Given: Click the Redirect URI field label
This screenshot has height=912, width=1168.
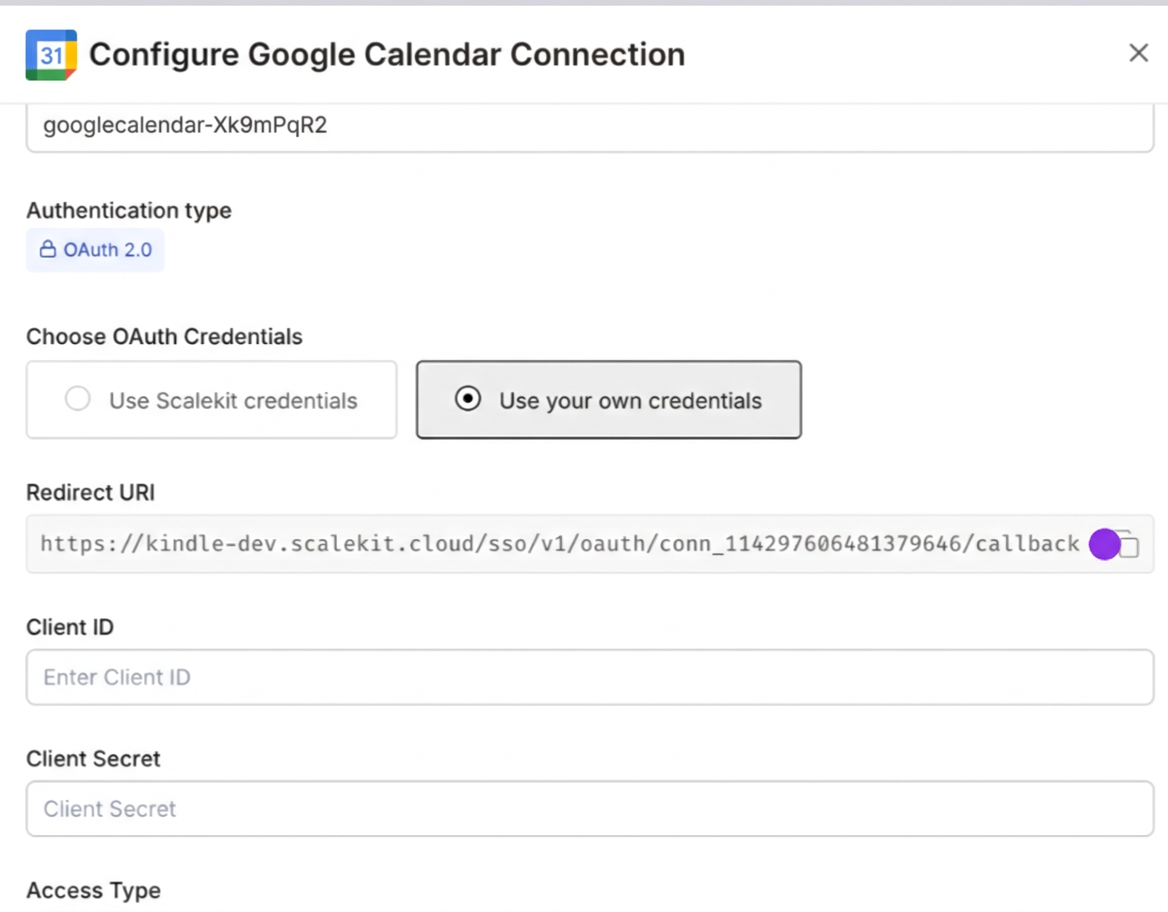Looking at the screenshot, I should click(90, 492).
